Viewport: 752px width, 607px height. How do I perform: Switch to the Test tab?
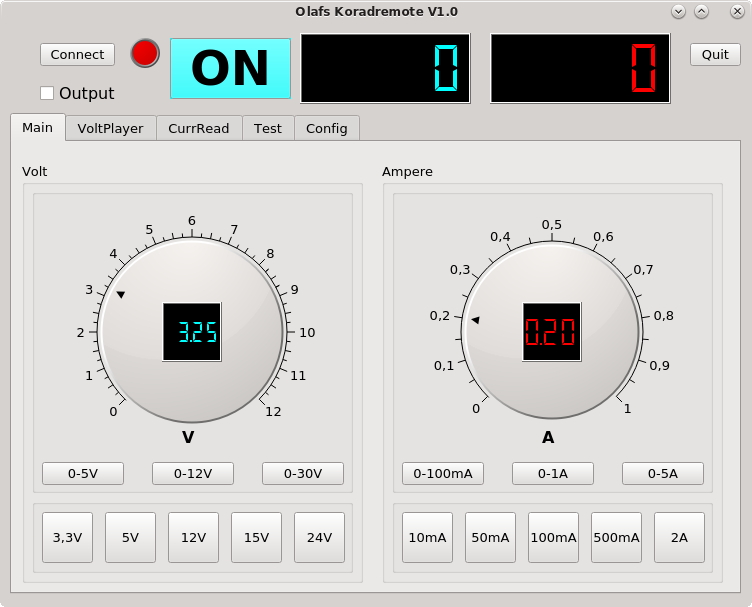pyautogui.click(x=268, y=128)
